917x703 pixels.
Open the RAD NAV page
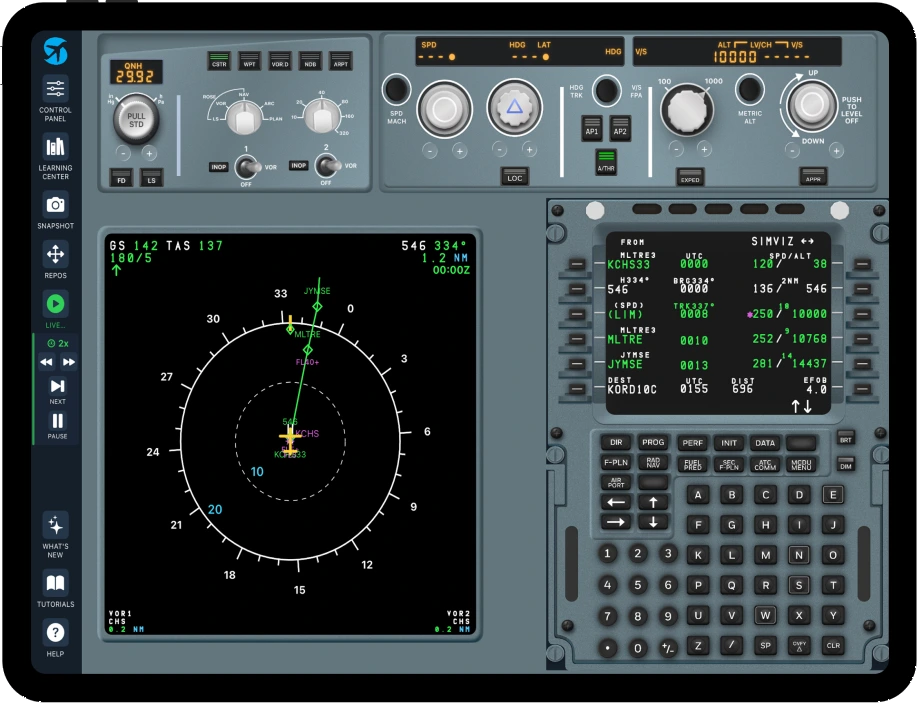(x=653, y=463)
